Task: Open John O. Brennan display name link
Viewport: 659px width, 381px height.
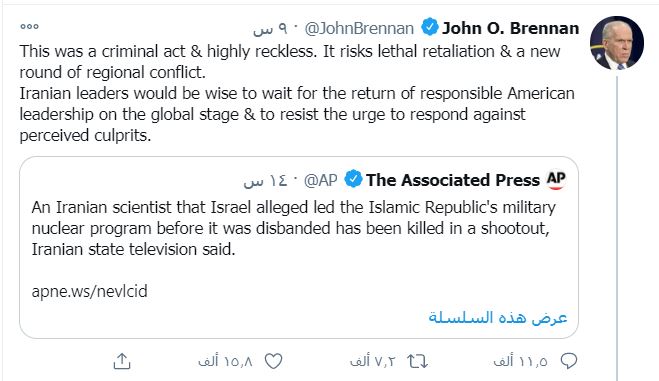Action: (x=510, y=28)
